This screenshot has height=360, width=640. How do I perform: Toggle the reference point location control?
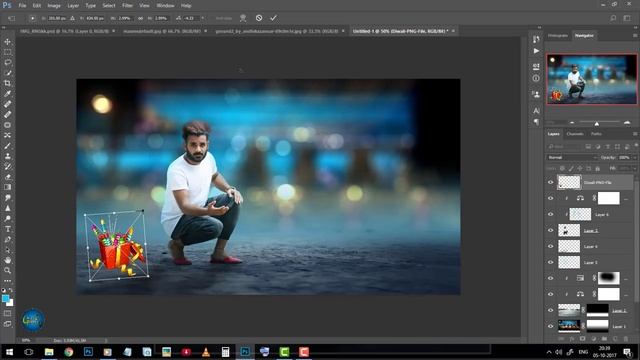[32, 18]
